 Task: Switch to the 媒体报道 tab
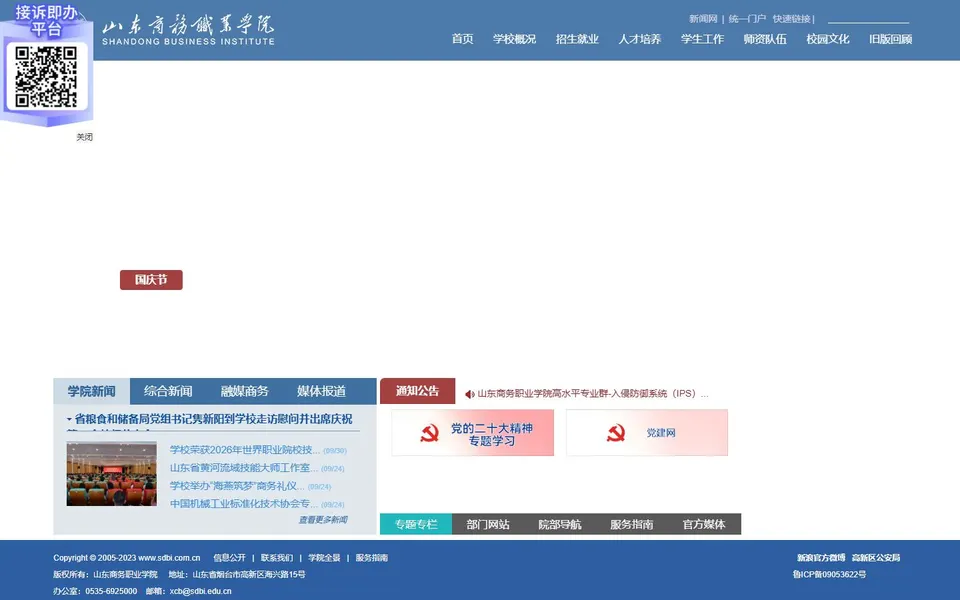point(321,391)
